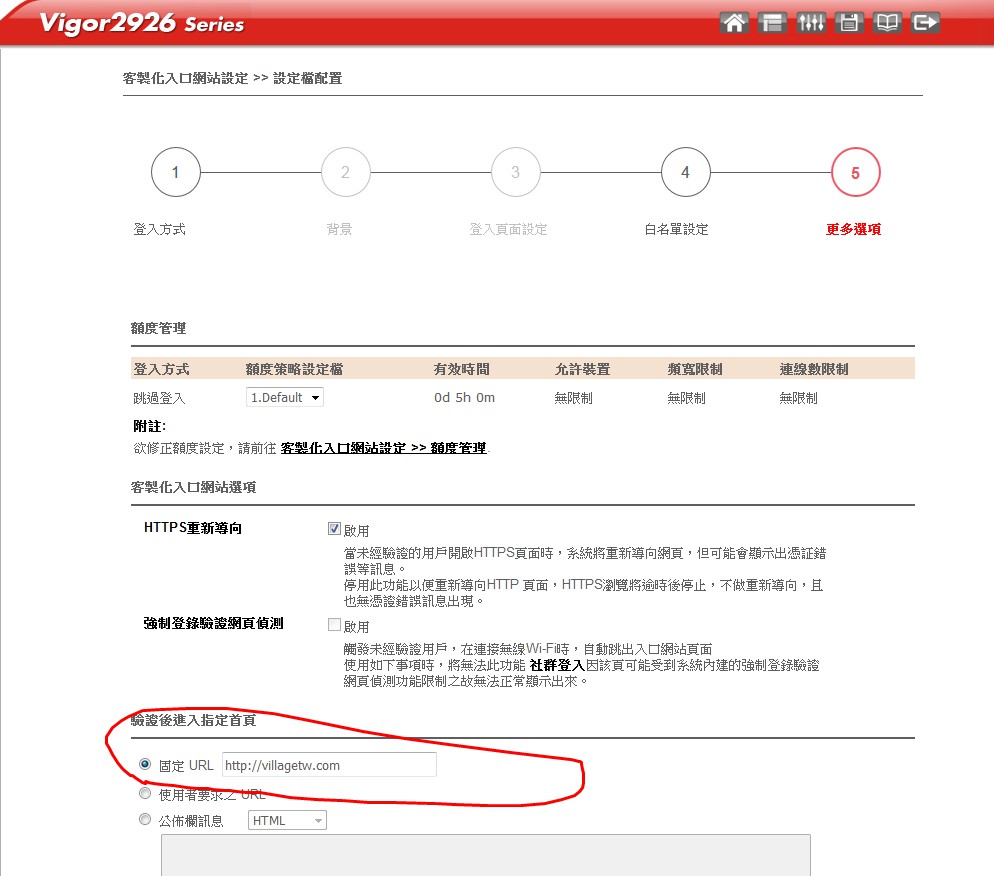The width and height of the screenshot is (994, 876).
Task: Select the 固定 URL radio button
Action: (146, 765)
